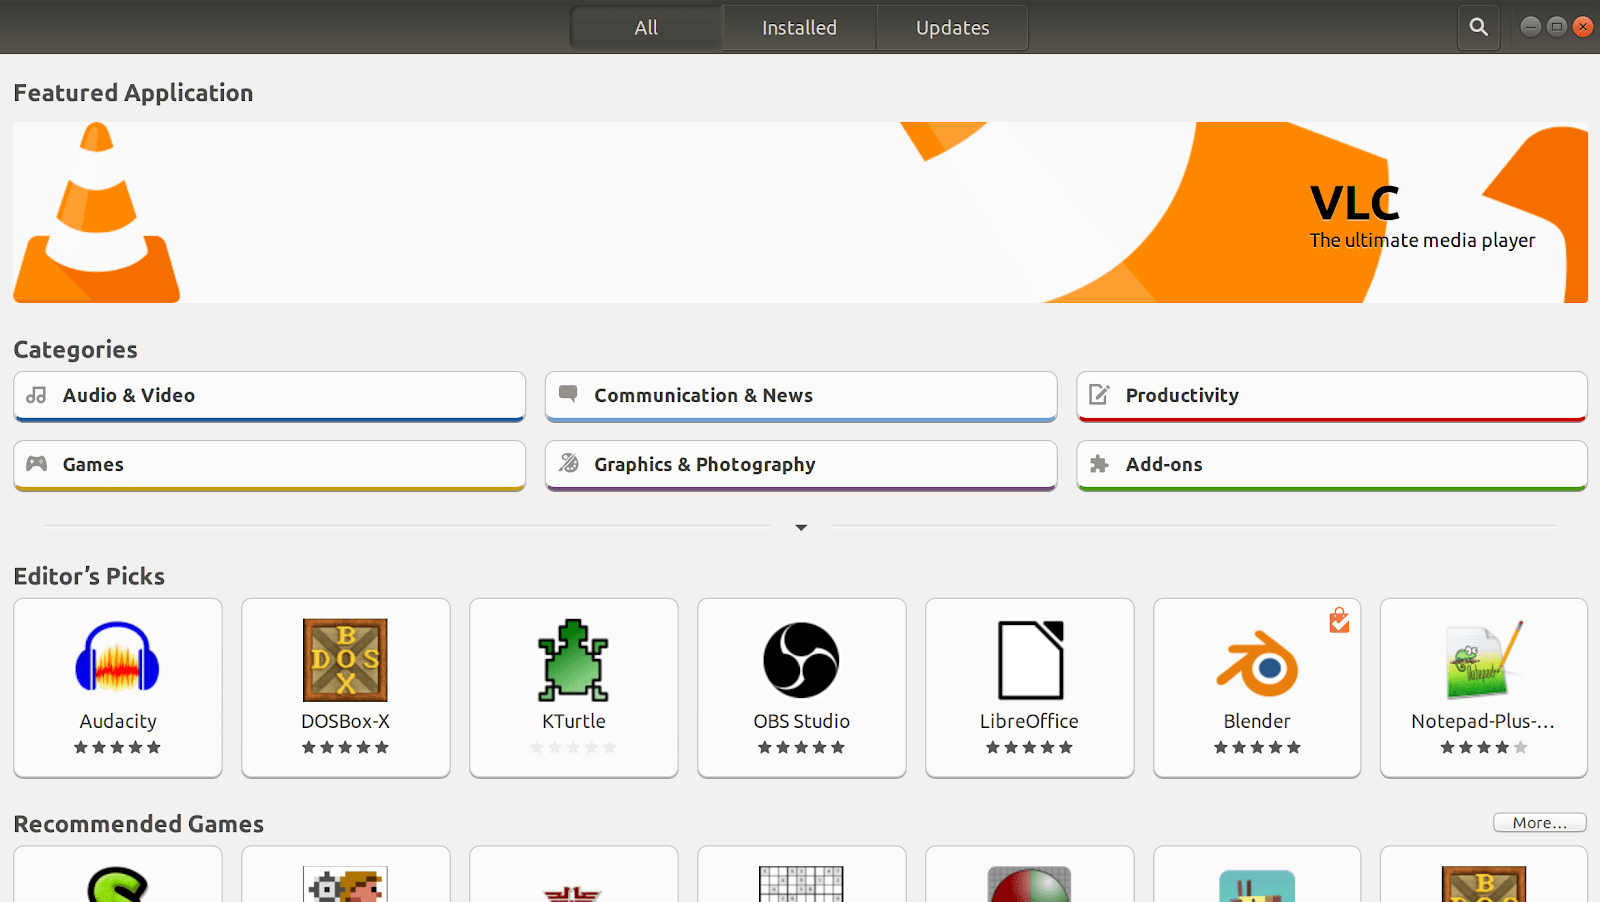Open the wooden B crate game icon
This screenshot has height=902, width=1600.
coord(1484,884)
